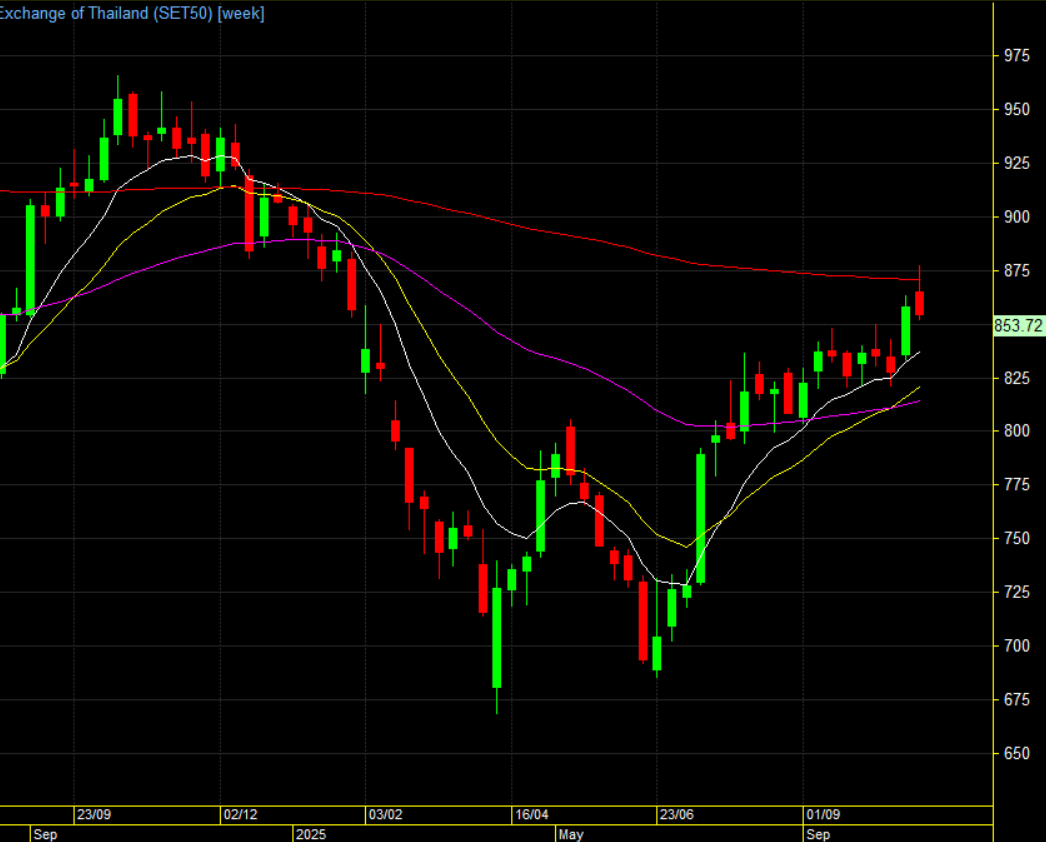
Task: Click the 725 price axis label
Action: 1017,592
